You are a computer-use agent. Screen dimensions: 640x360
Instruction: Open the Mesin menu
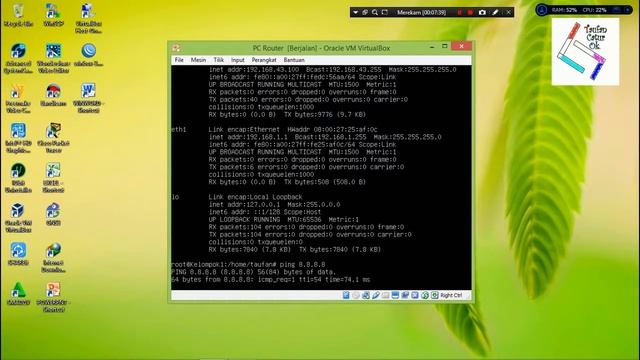(x=198, y=60)
